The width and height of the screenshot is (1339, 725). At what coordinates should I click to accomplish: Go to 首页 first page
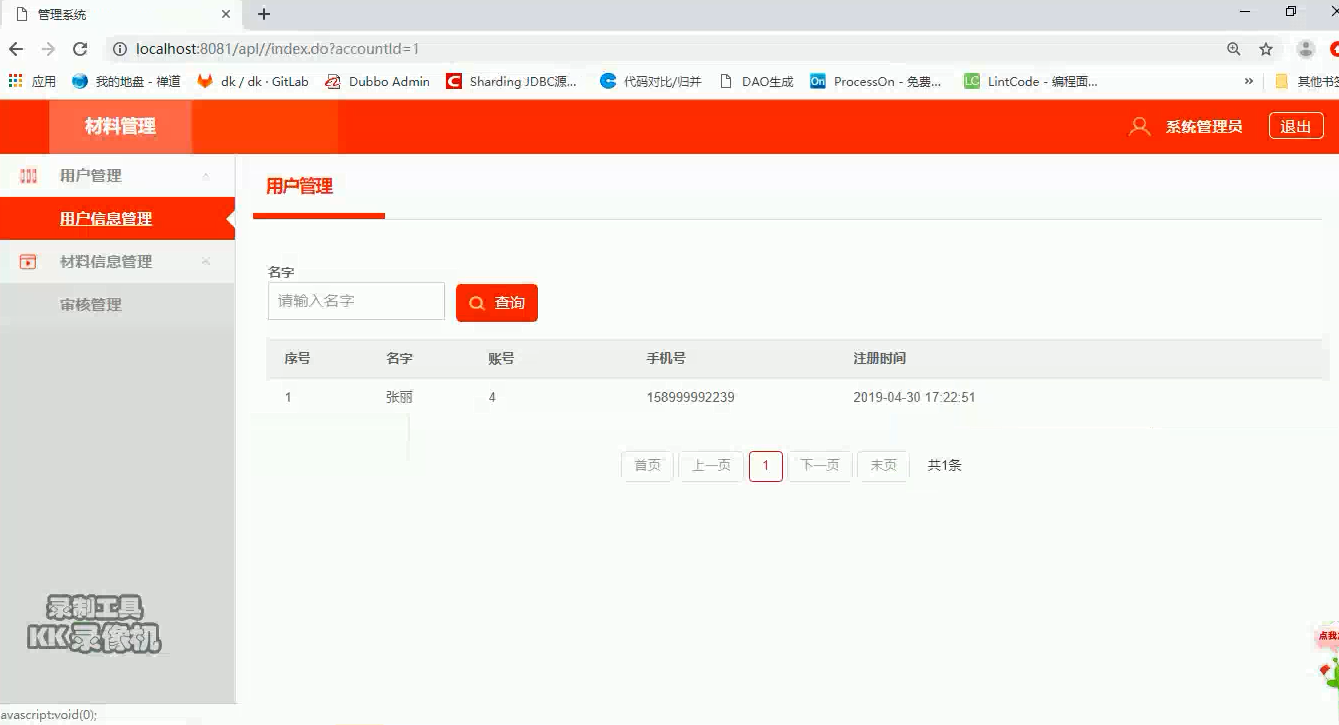pyautogui.click(x=648, y=466)
